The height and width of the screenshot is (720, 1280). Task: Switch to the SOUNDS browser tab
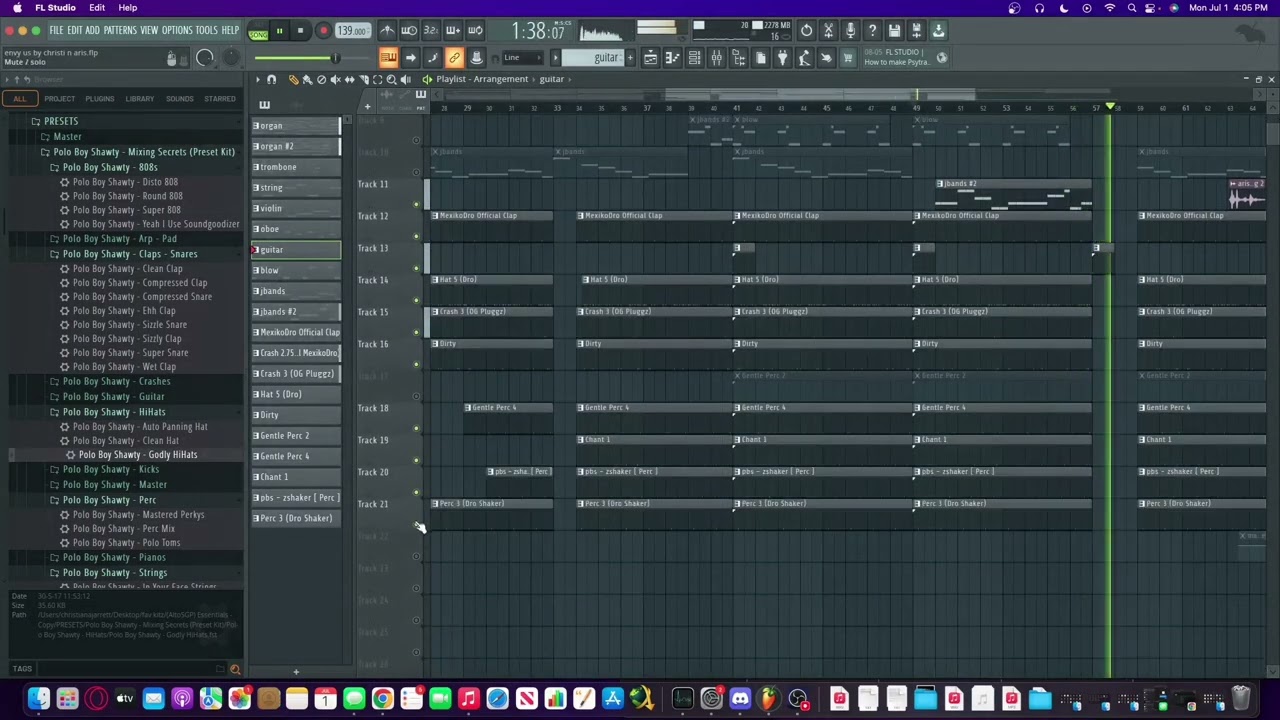[x=180, y=99]
